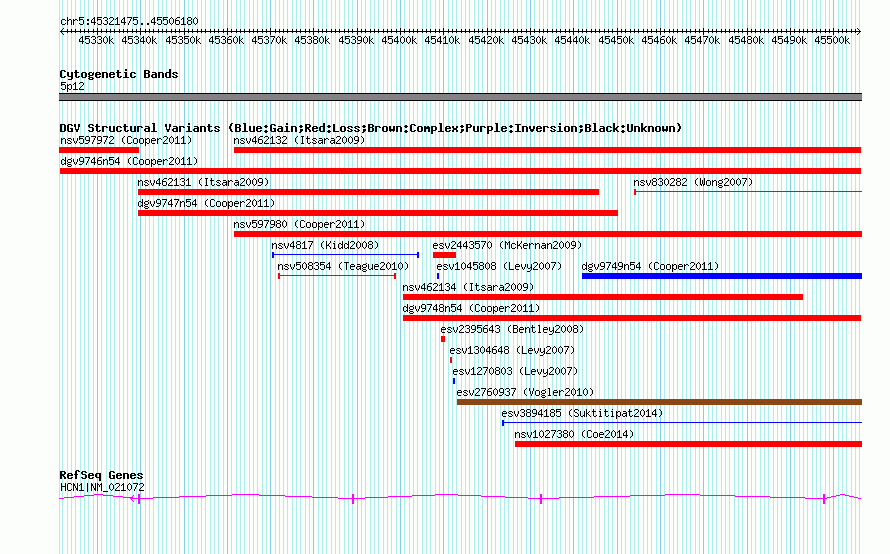Click esv1304648 (Levy2007) label
This screenshot has height=554, width=890.
pos(512,350)
